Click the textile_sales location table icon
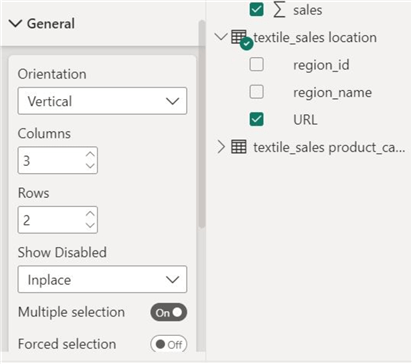 click(239, 37)
